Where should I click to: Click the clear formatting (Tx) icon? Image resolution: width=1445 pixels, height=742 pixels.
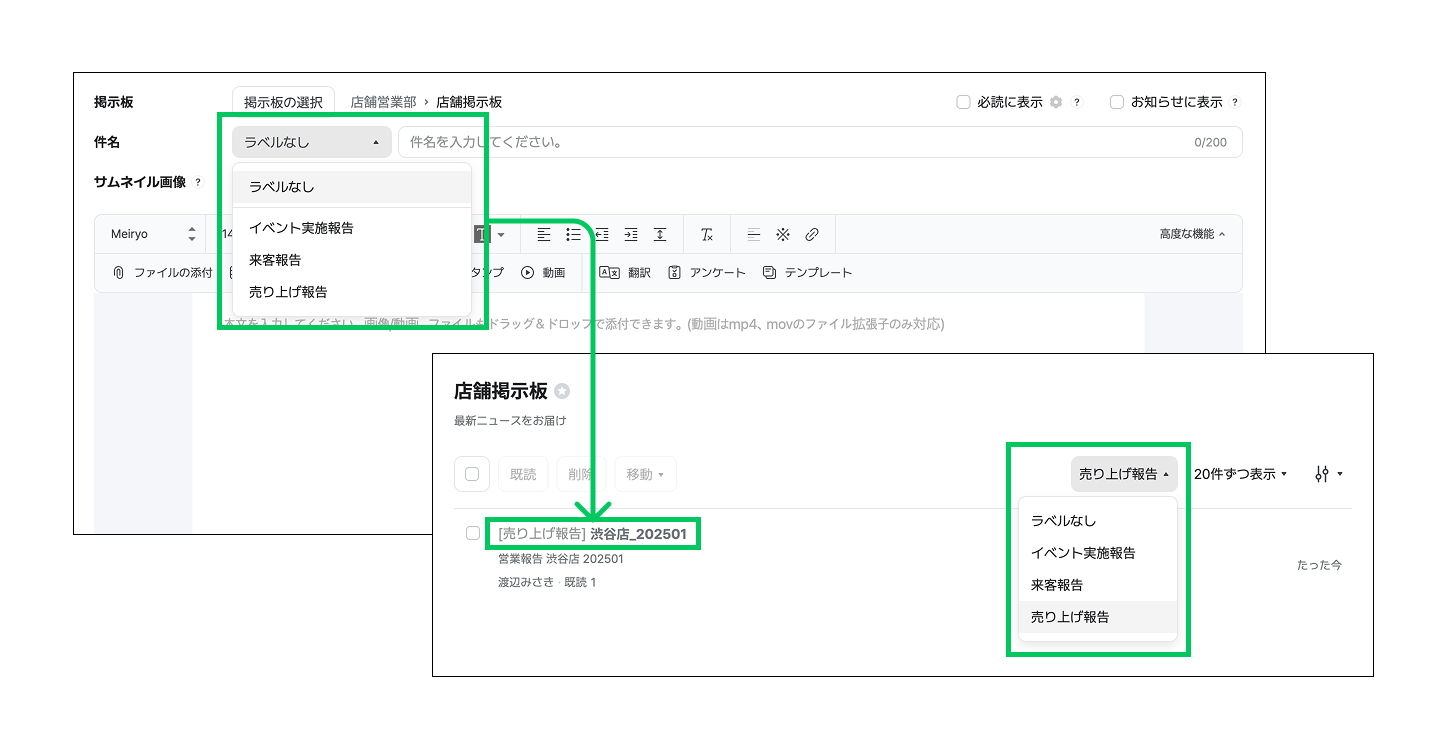[x=707, y=234]
